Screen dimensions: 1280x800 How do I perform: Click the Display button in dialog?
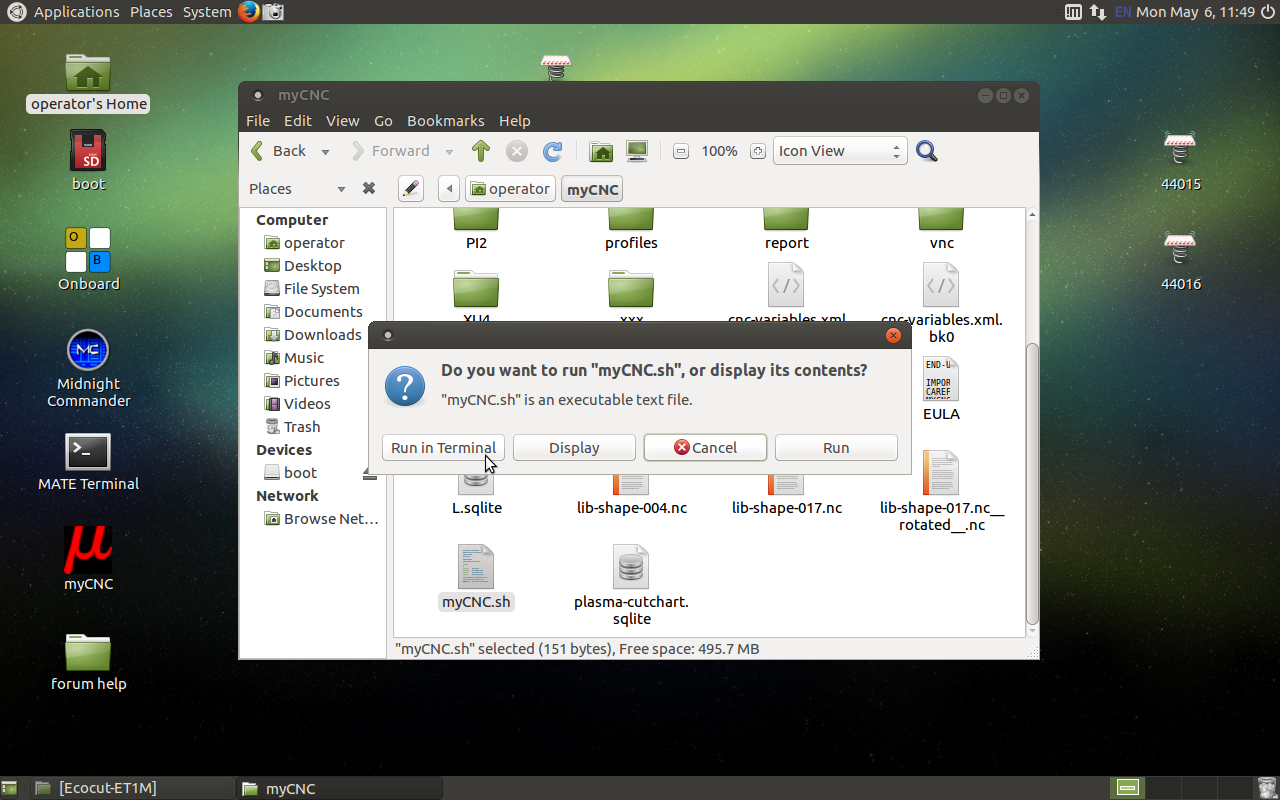coord(574,448)
